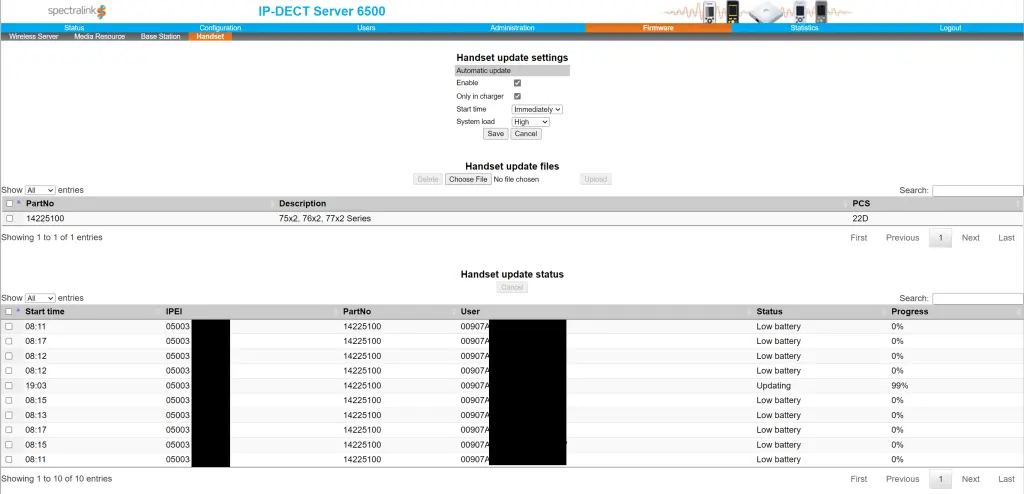Click Previous in update status pagination
Viewport: 1024px width, 494px height.
[903, 479]
